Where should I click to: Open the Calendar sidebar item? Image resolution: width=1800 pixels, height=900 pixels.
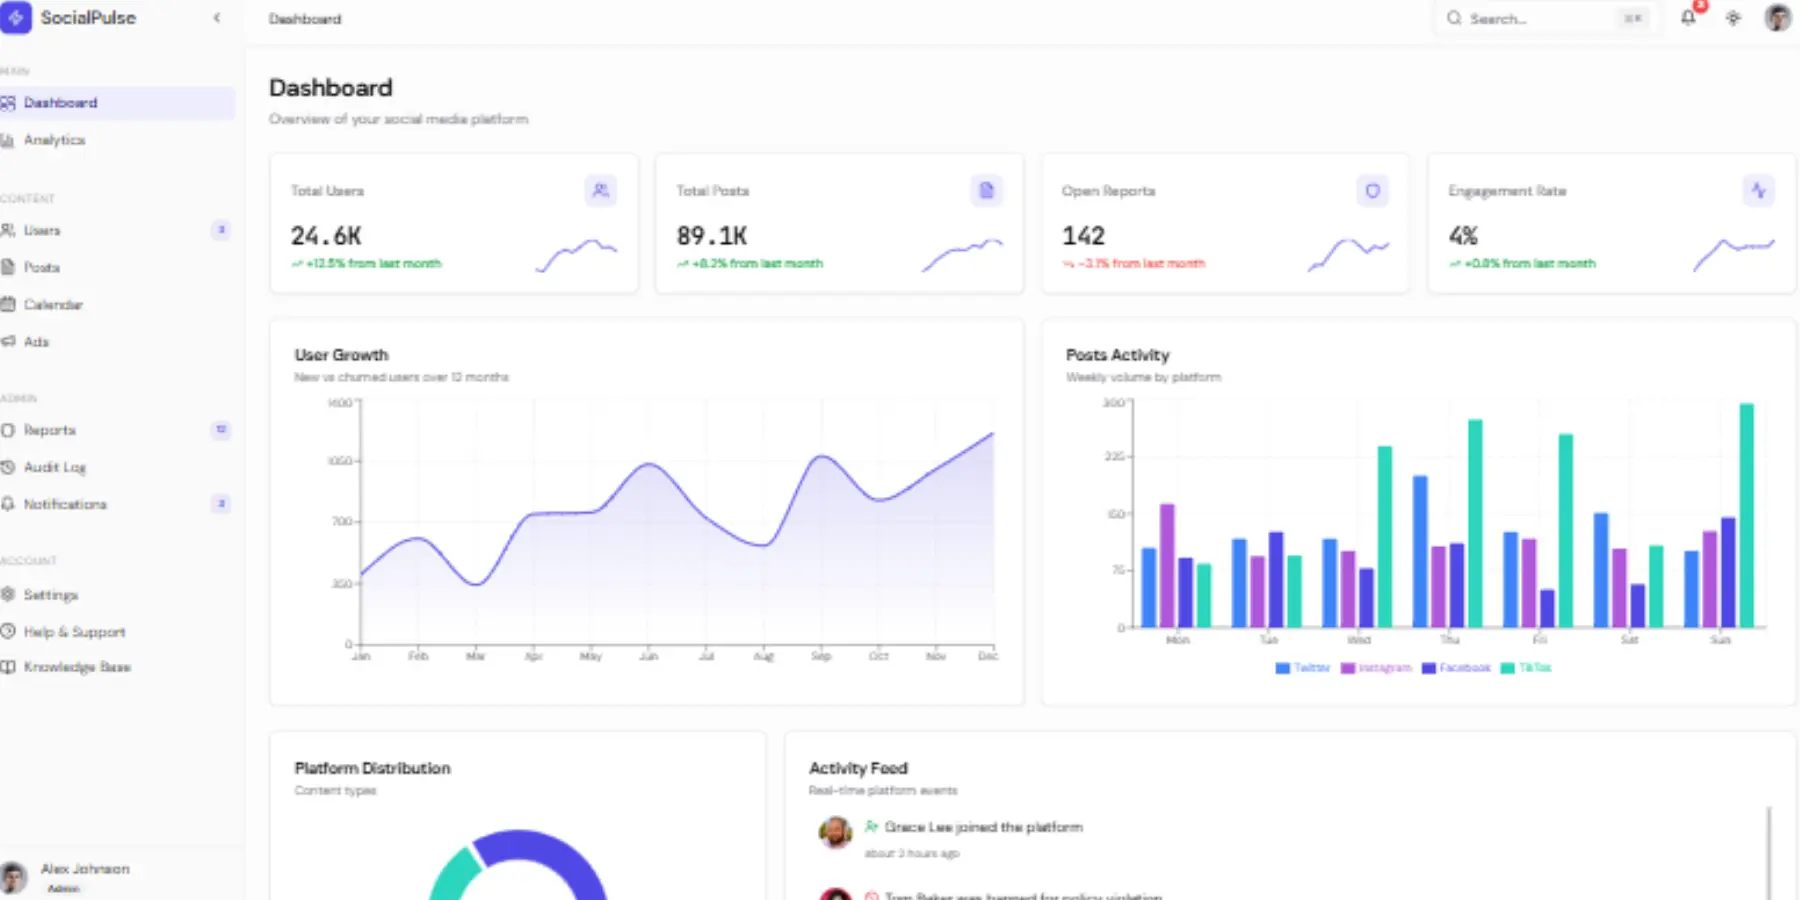click(116, 304)
